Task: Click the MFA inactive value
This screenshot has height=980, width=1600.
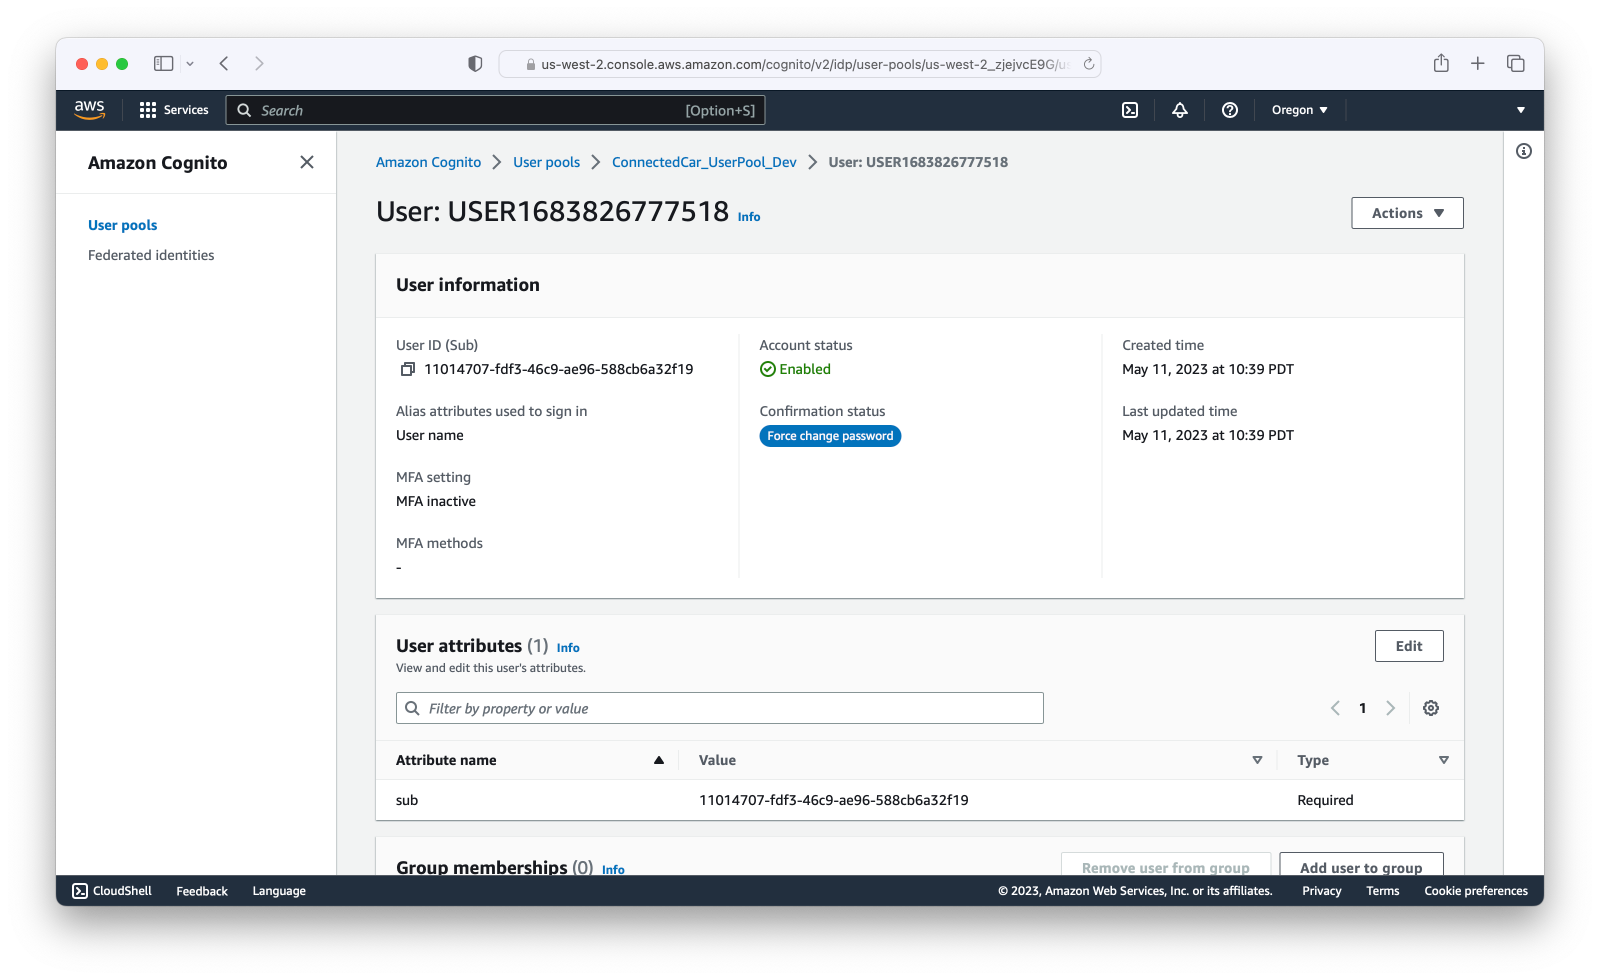Action: (x=436, y=501)
